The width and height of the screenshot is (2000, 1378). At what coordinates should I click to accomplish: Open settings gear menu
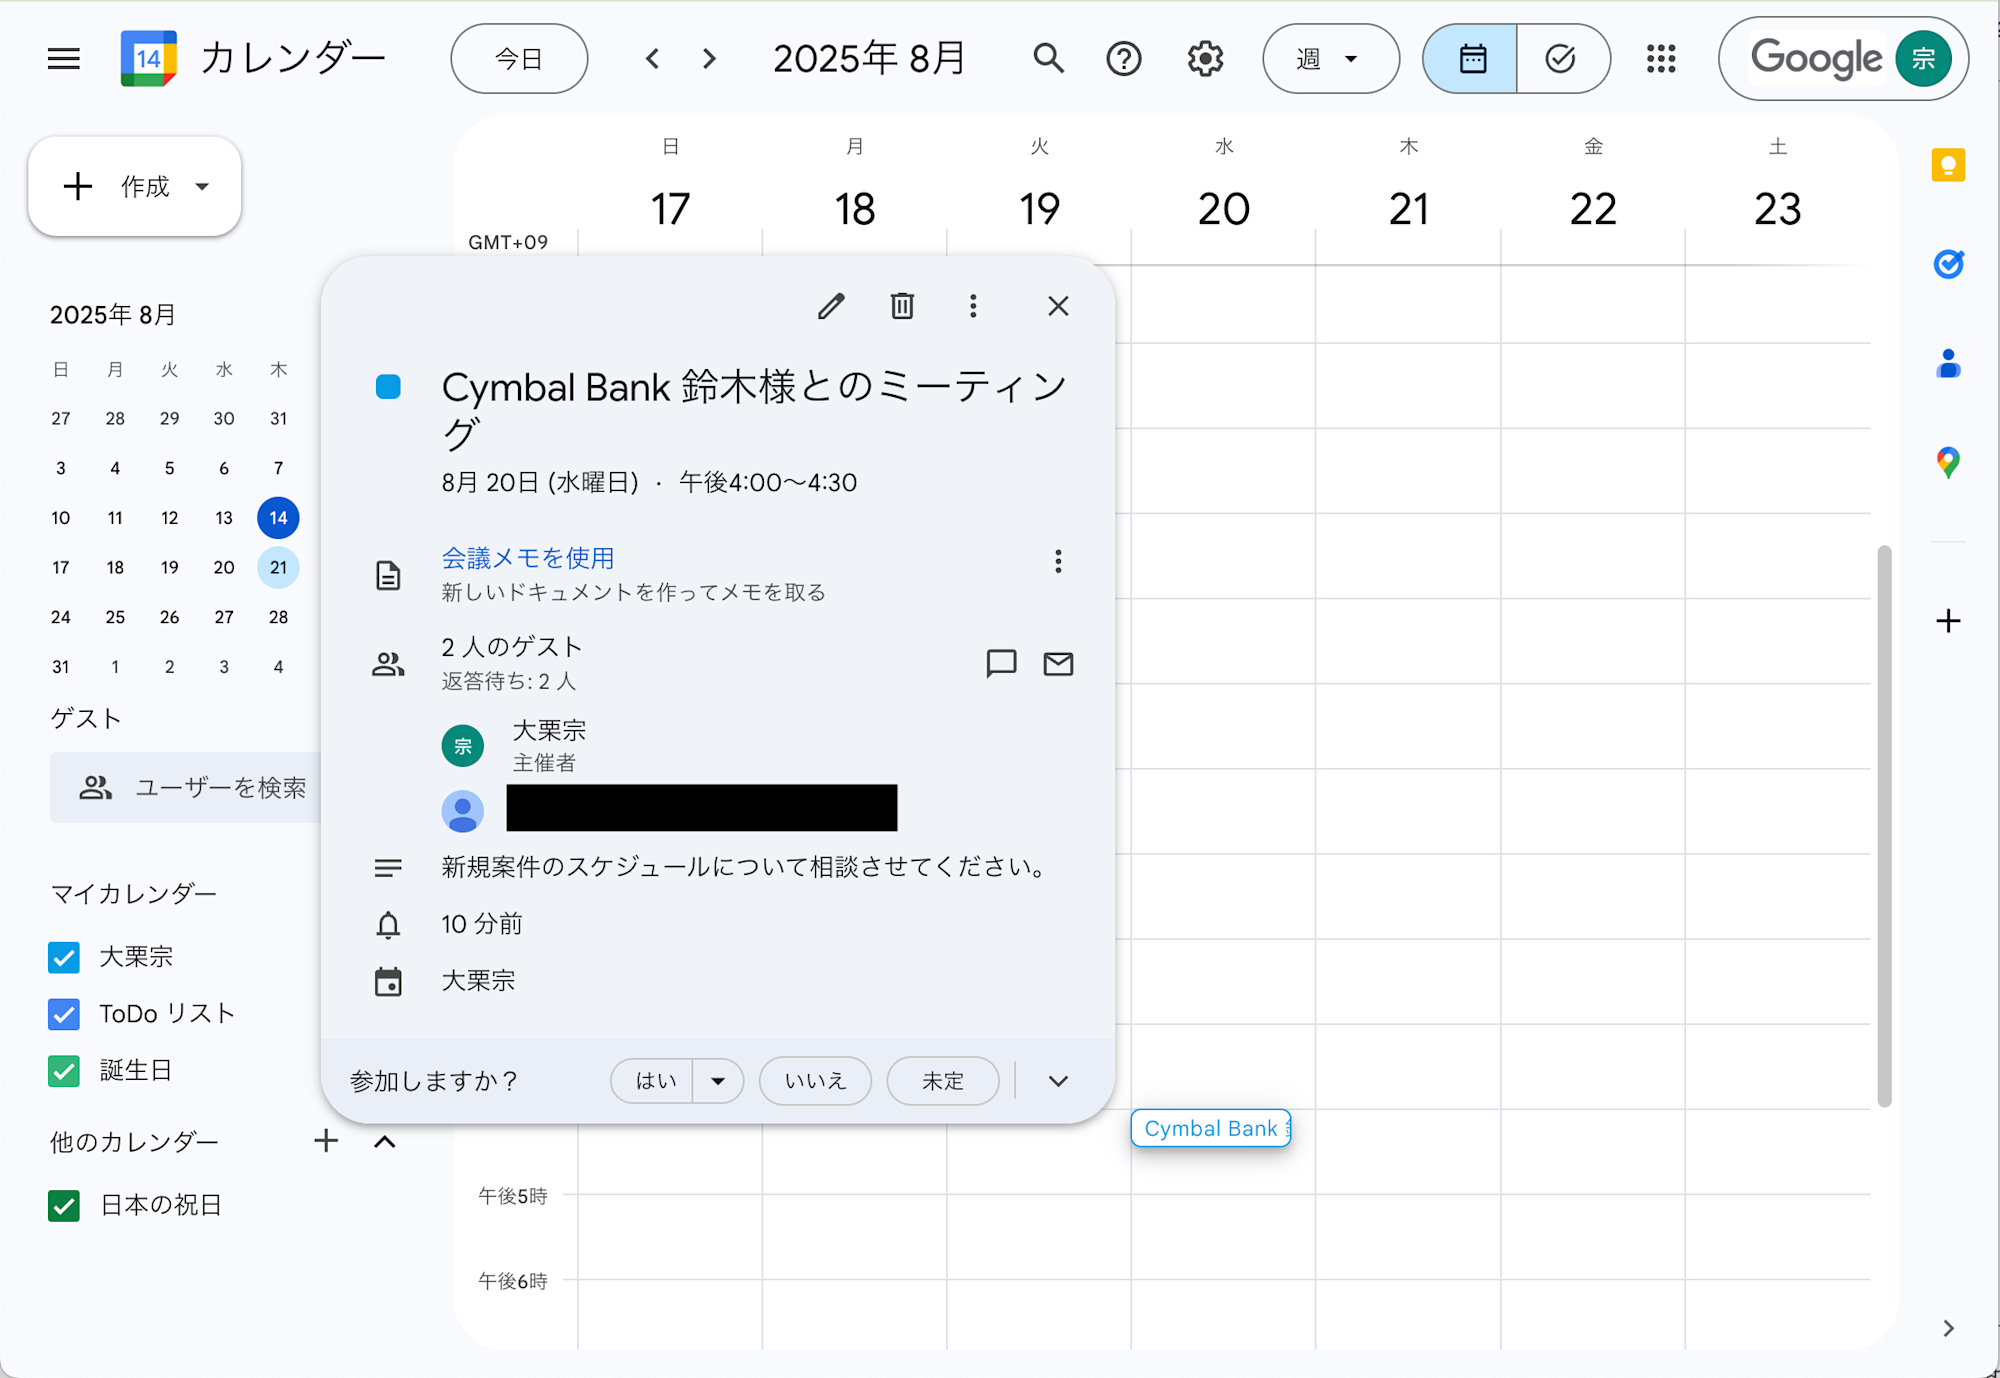coord(1205,59)
